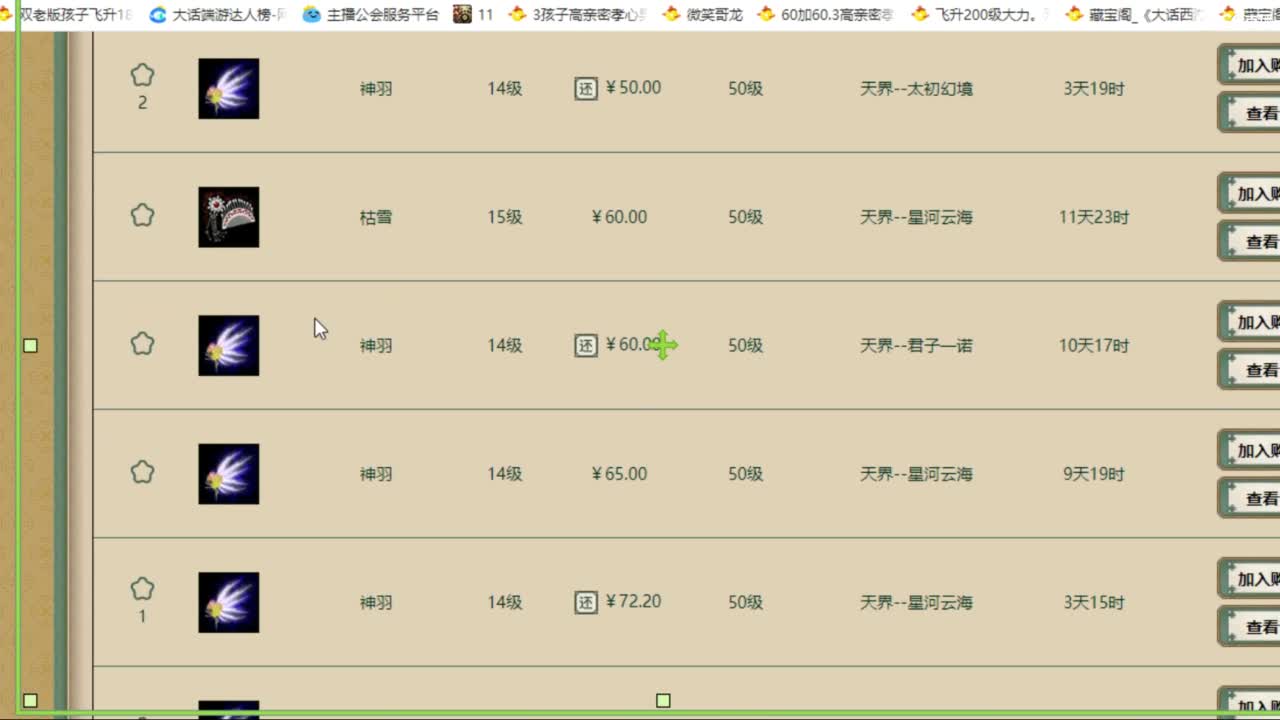
Task: View details of the ¥65.00 神羽
Action: [x=1250, y=498]
